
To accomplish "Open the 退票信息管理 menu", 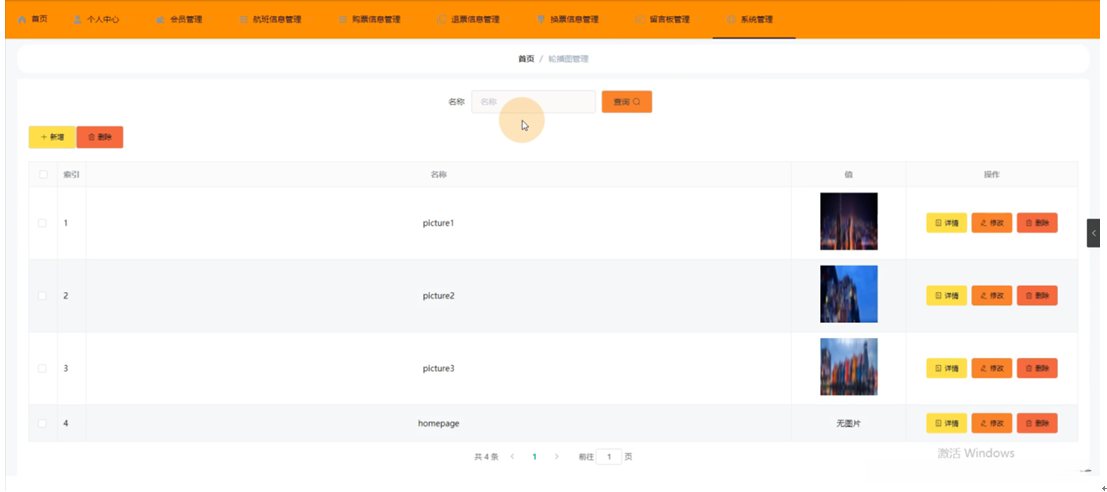I will [468, 19].
